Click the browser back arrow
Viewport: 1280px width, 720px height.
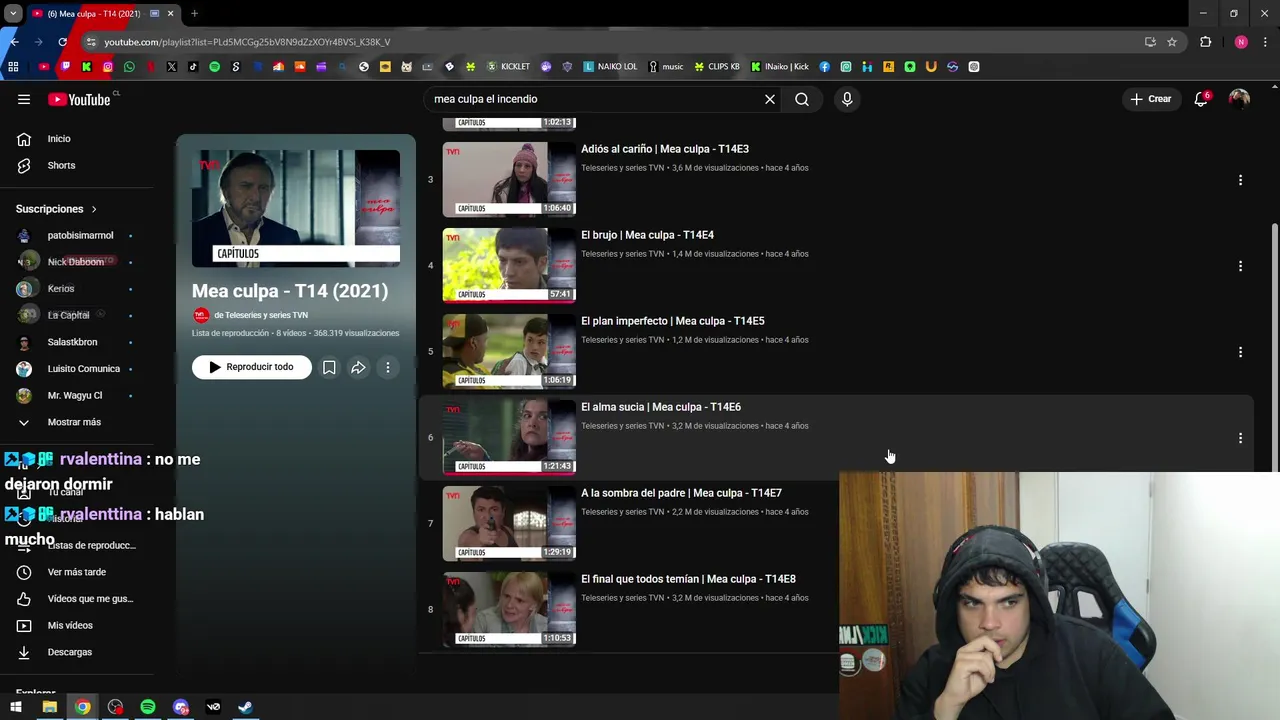pos(14,42)
